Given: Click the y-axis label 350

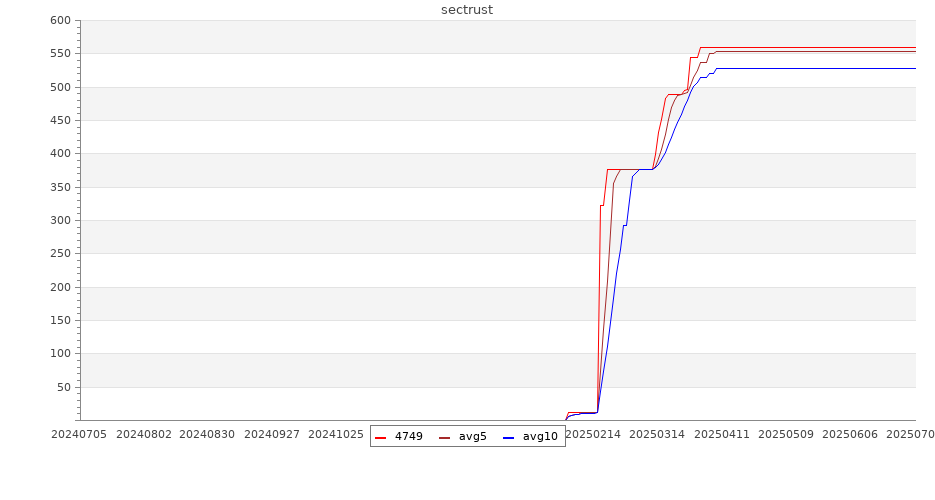Looking at the screenshot, I should [61, 187].
